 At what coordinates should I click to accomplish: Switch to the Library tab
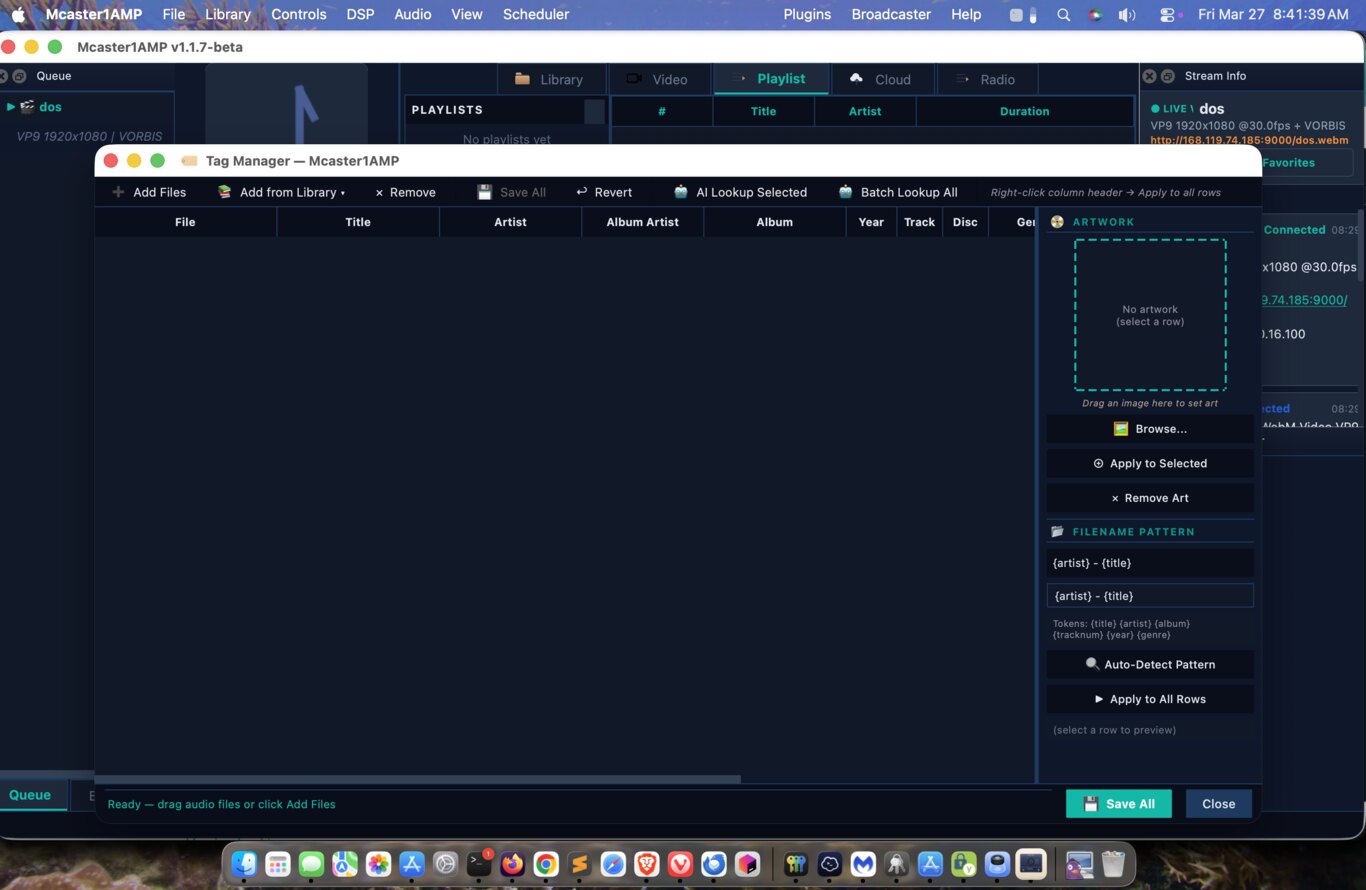tap(551, 79)
